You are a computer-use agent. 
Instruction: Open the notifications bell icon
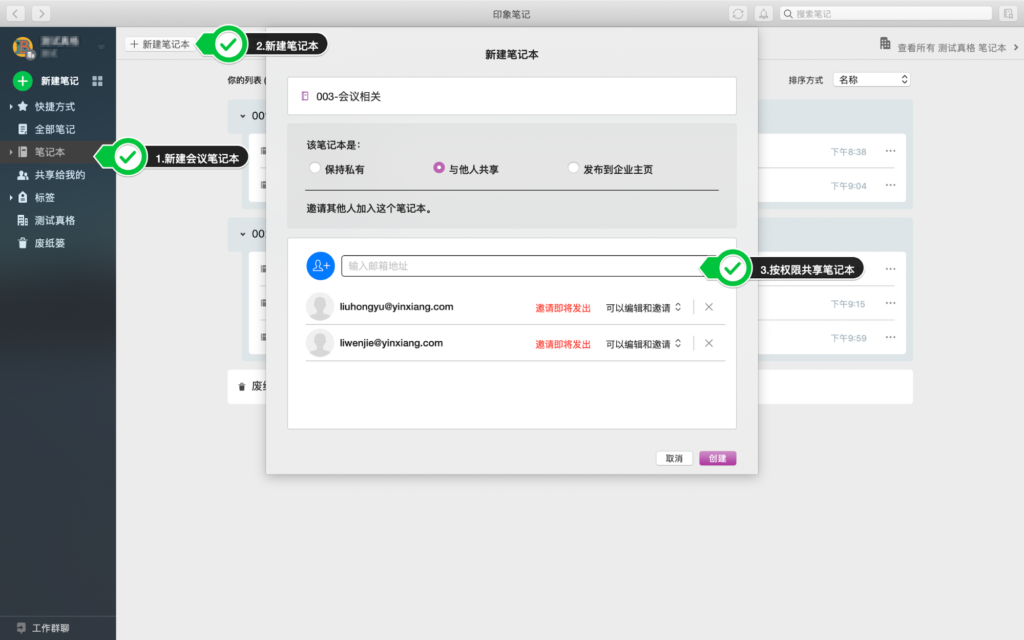764,13
